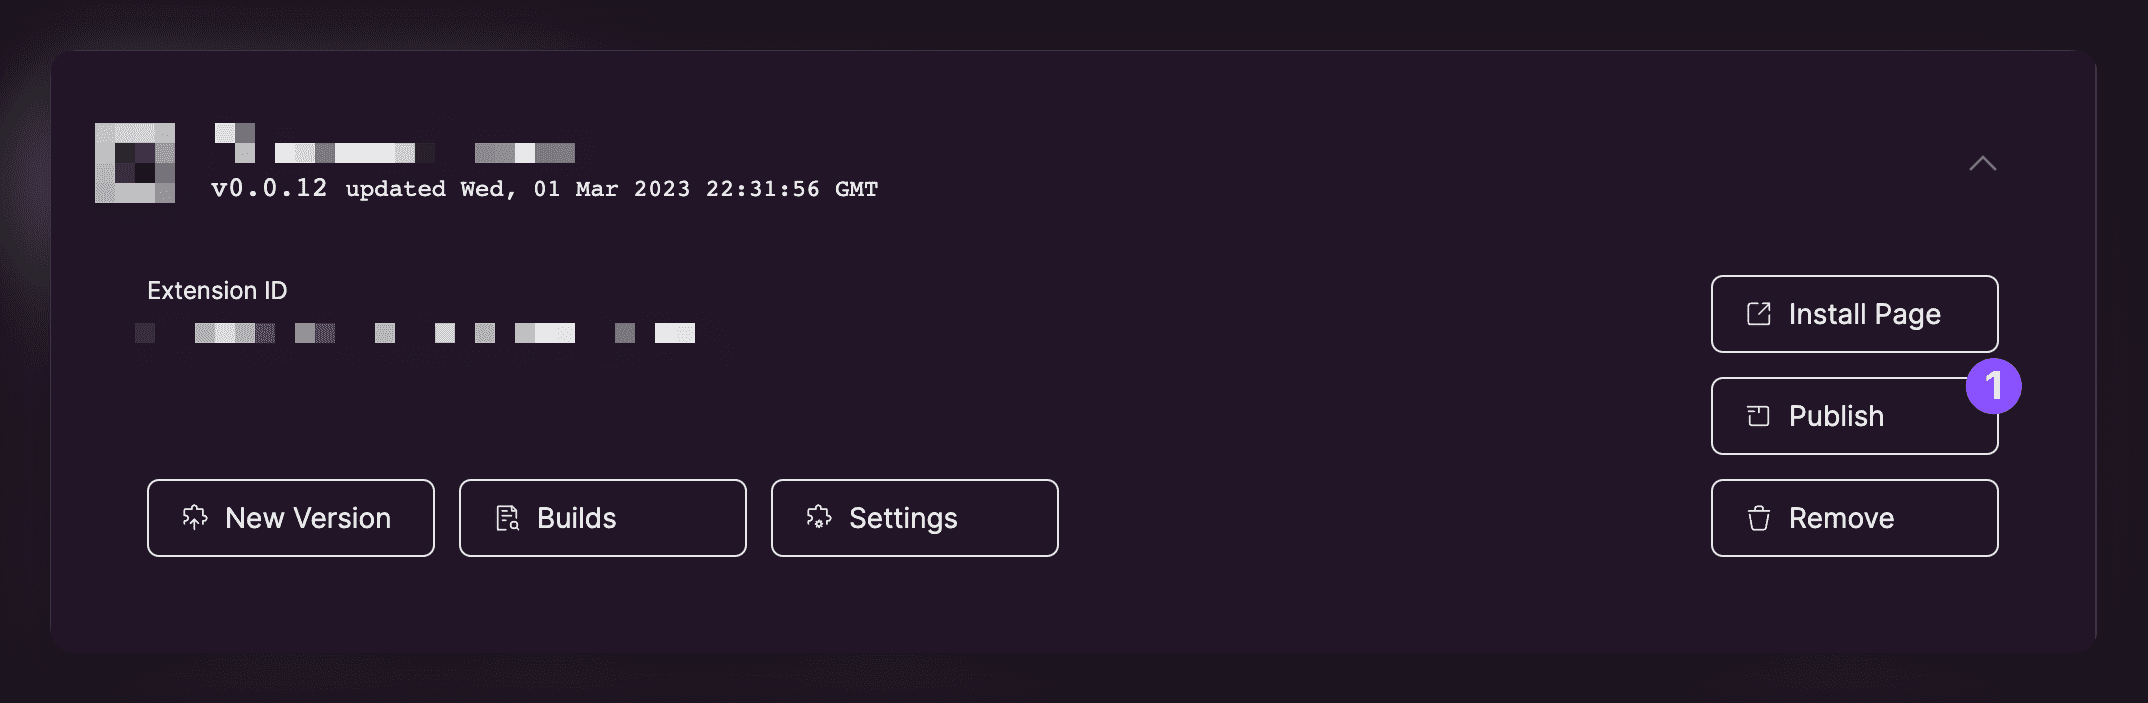Viewport: 2148px width, 703px height.
Task: Click the trash can icon on Remove
Action: 1758,518
